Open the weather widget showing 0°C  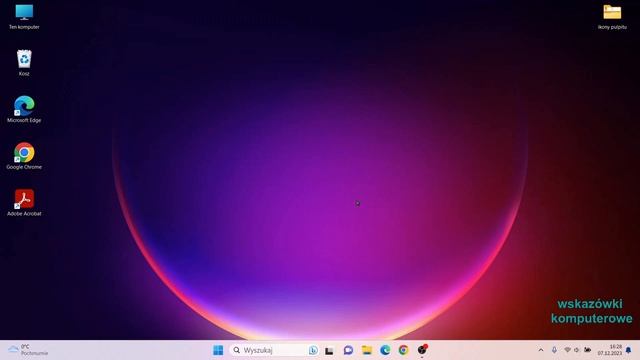(x=28, y=350)
